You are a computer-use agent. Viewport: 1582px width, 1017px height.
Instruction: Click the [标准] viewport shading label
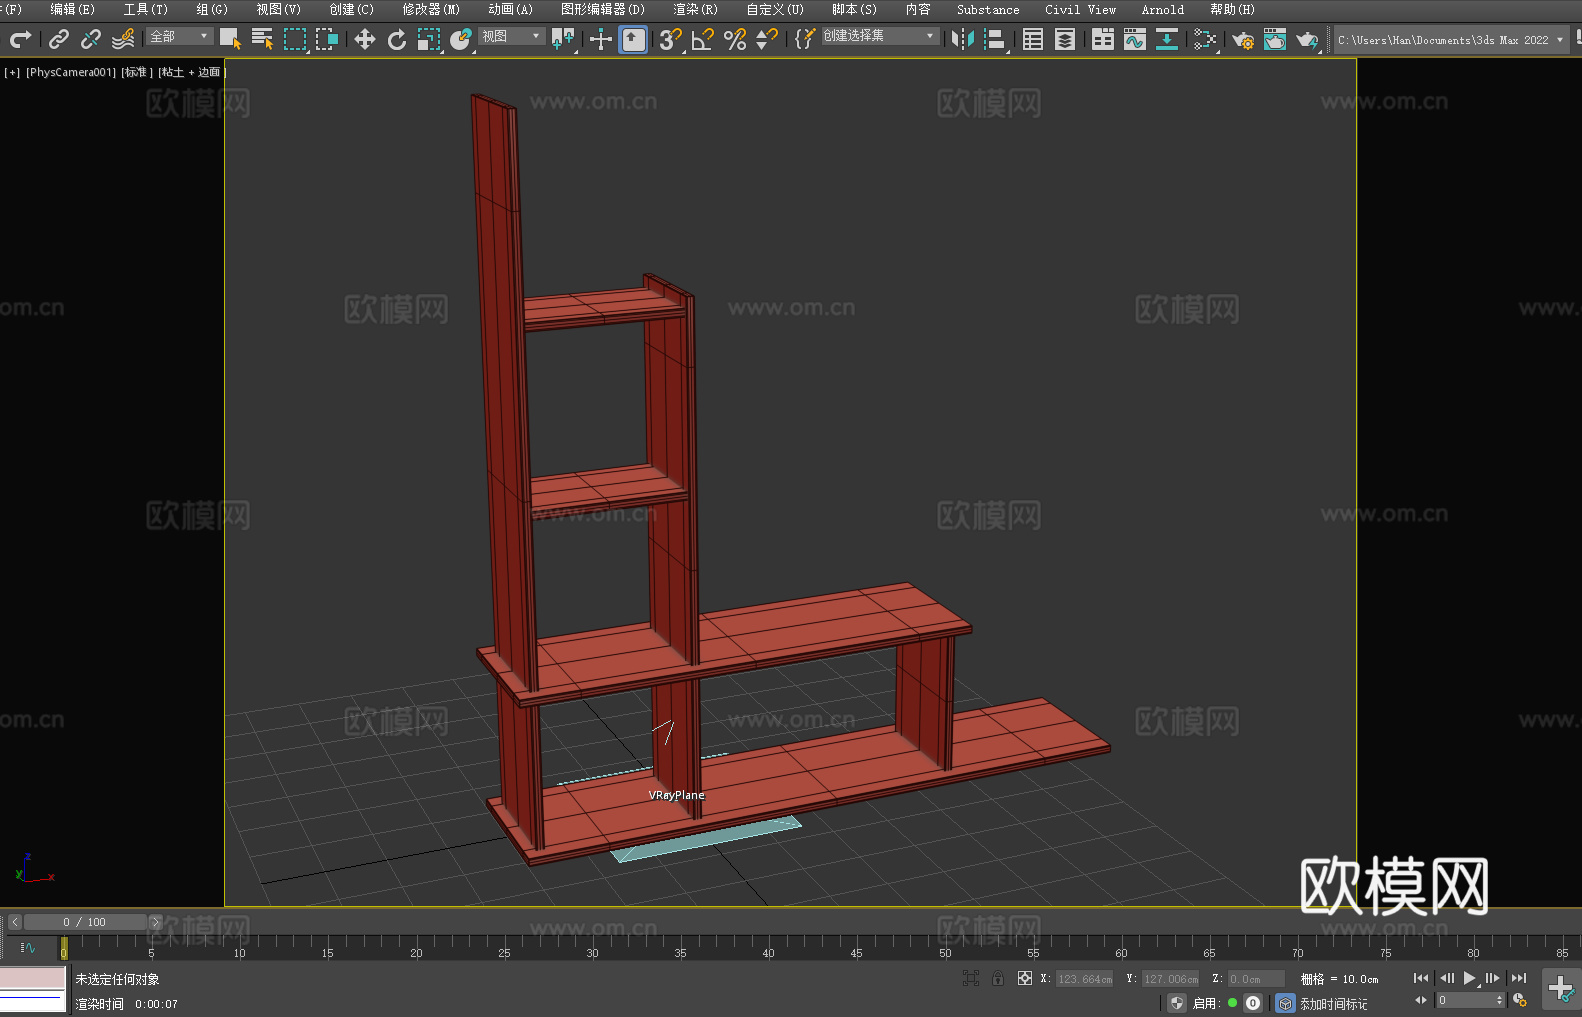point(137,72)
